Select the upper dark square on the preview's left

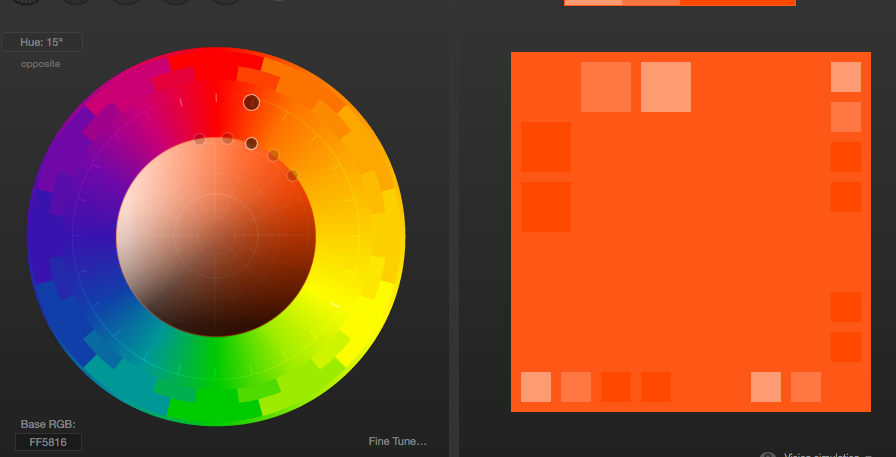pos(546,147)
